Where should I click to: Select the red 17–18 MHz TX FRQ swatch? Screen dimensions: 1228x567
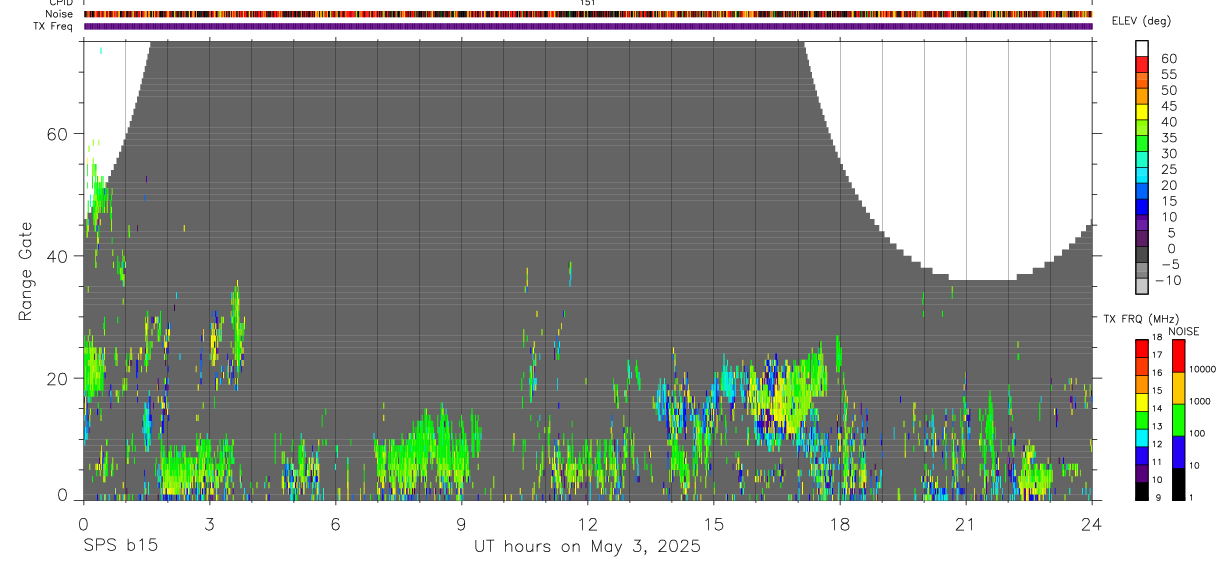1142,347
